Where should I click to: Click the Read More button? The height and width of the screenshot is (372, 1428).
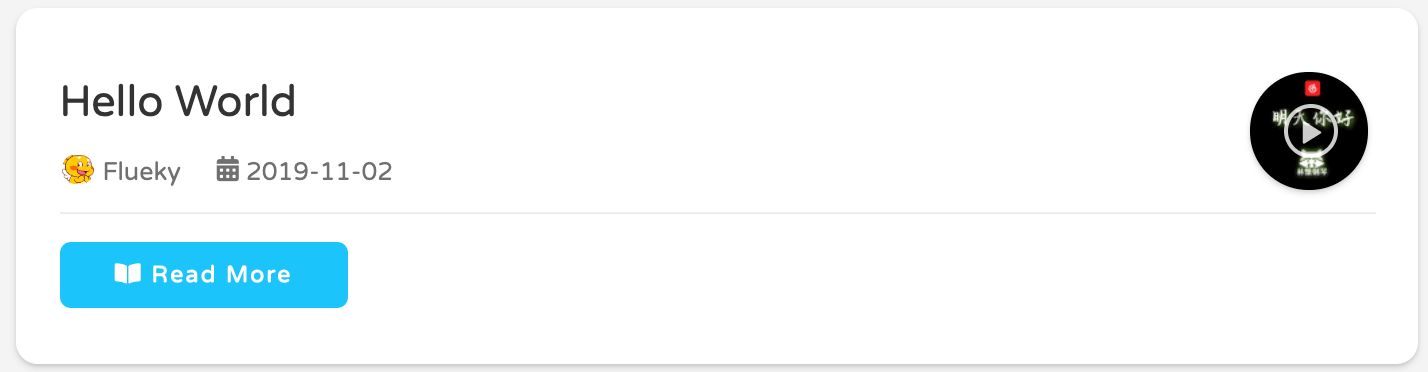(x=204, y=275)
